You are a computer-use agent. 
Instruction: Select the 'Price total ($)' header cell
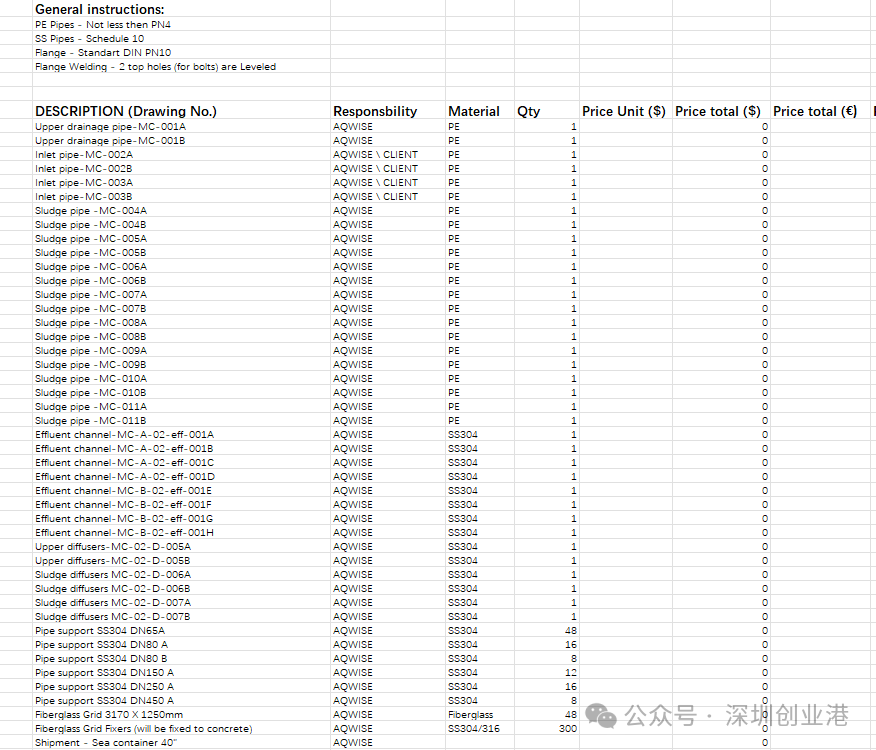[721, 111]
